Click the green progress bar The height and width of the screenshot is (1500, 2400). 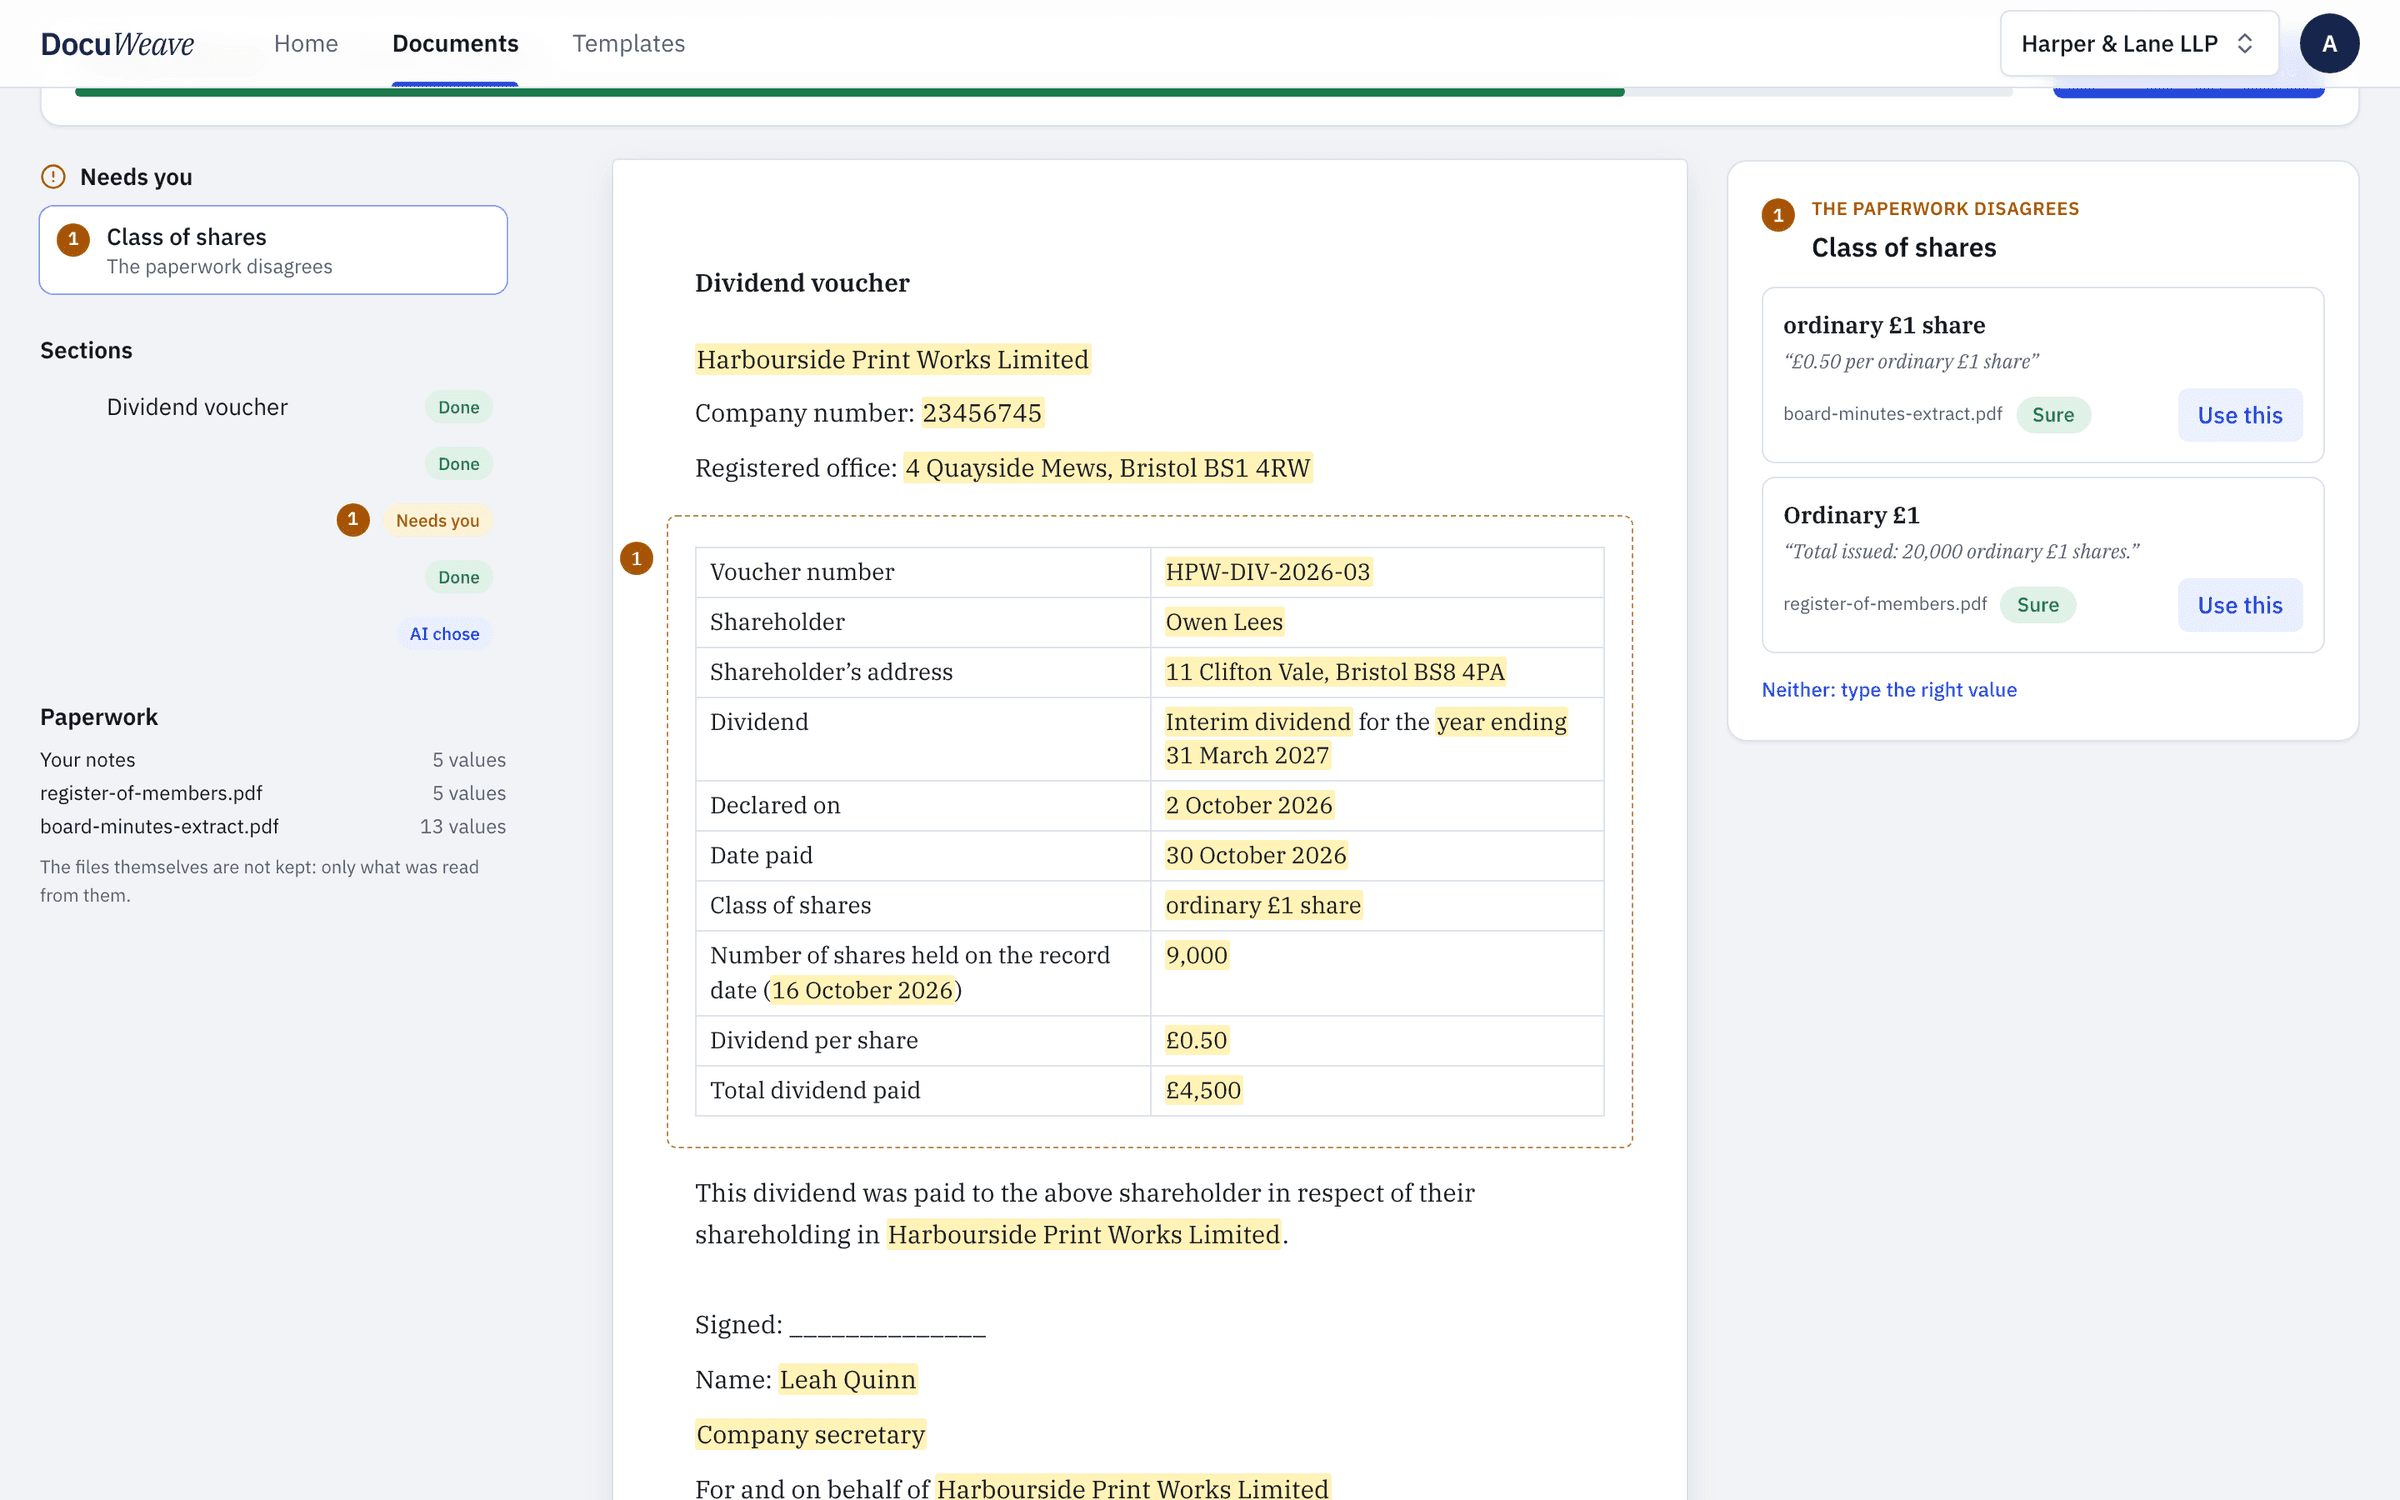coord(849,92)
